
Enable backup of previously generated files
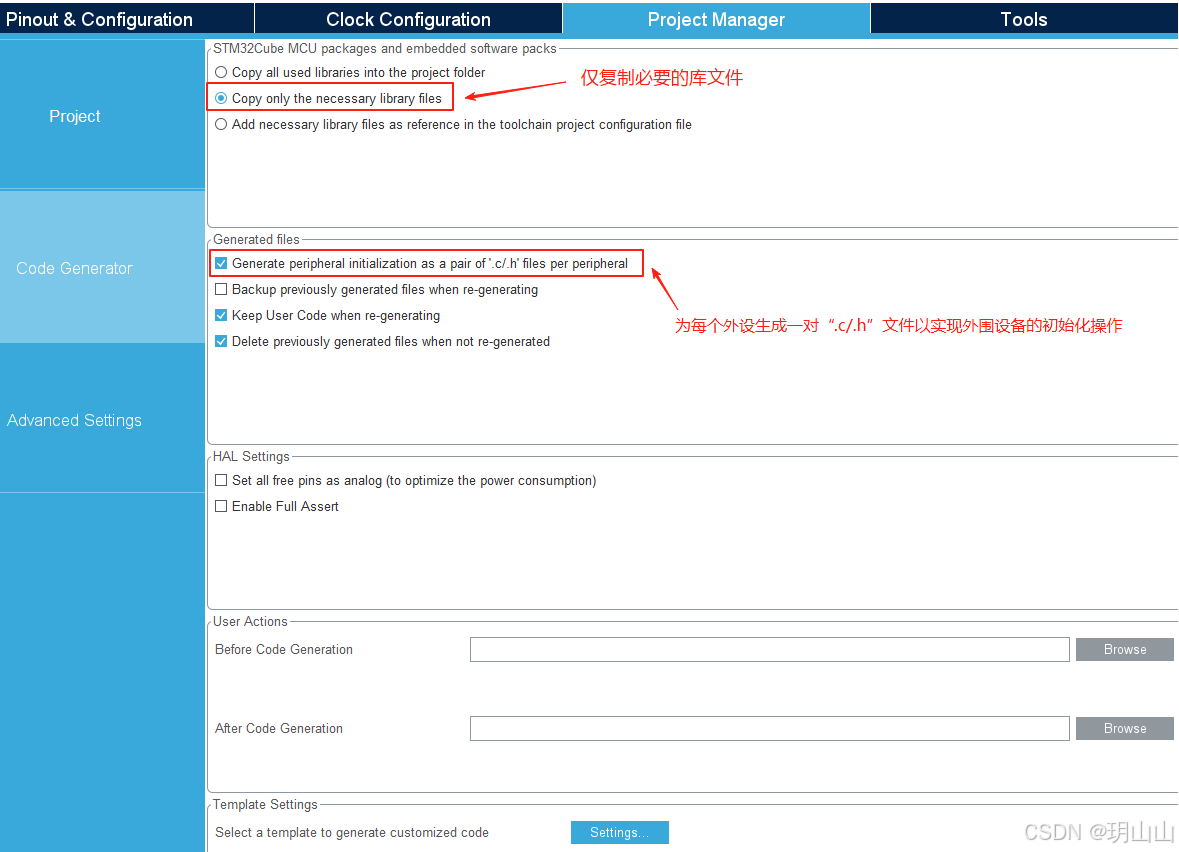[x=221, y=289]
